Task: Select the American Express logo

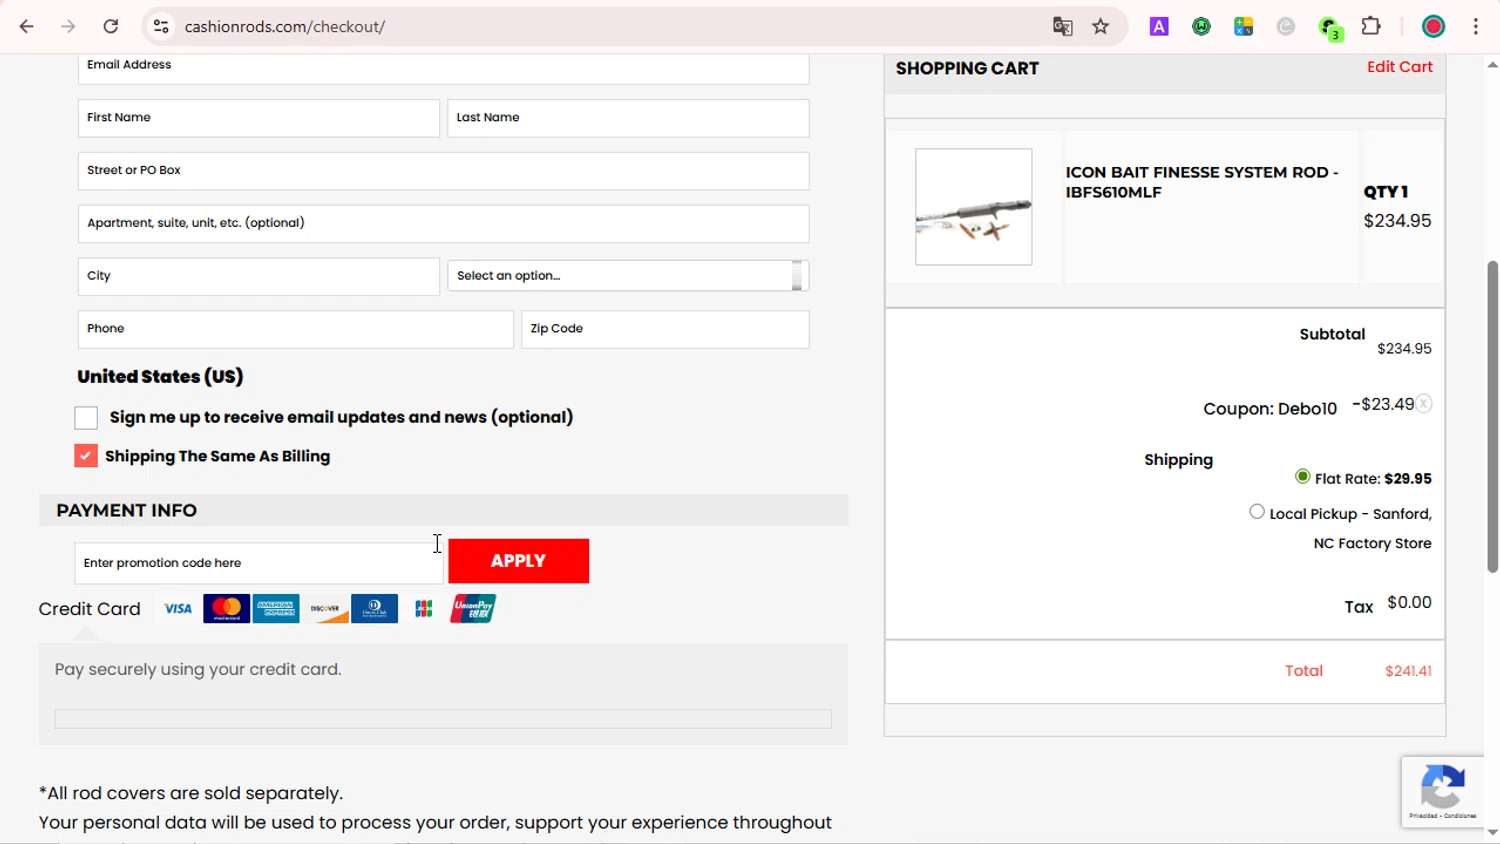Action: 276,608
